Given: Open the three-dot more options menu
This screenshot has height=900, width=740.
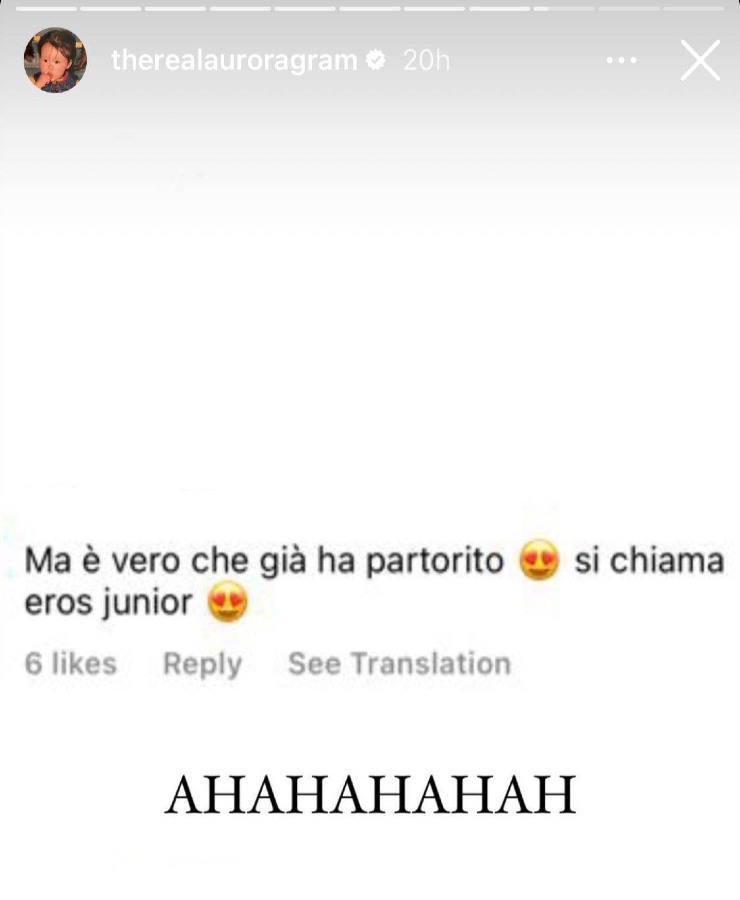Looking at the screenshot, I should point(621,60).
